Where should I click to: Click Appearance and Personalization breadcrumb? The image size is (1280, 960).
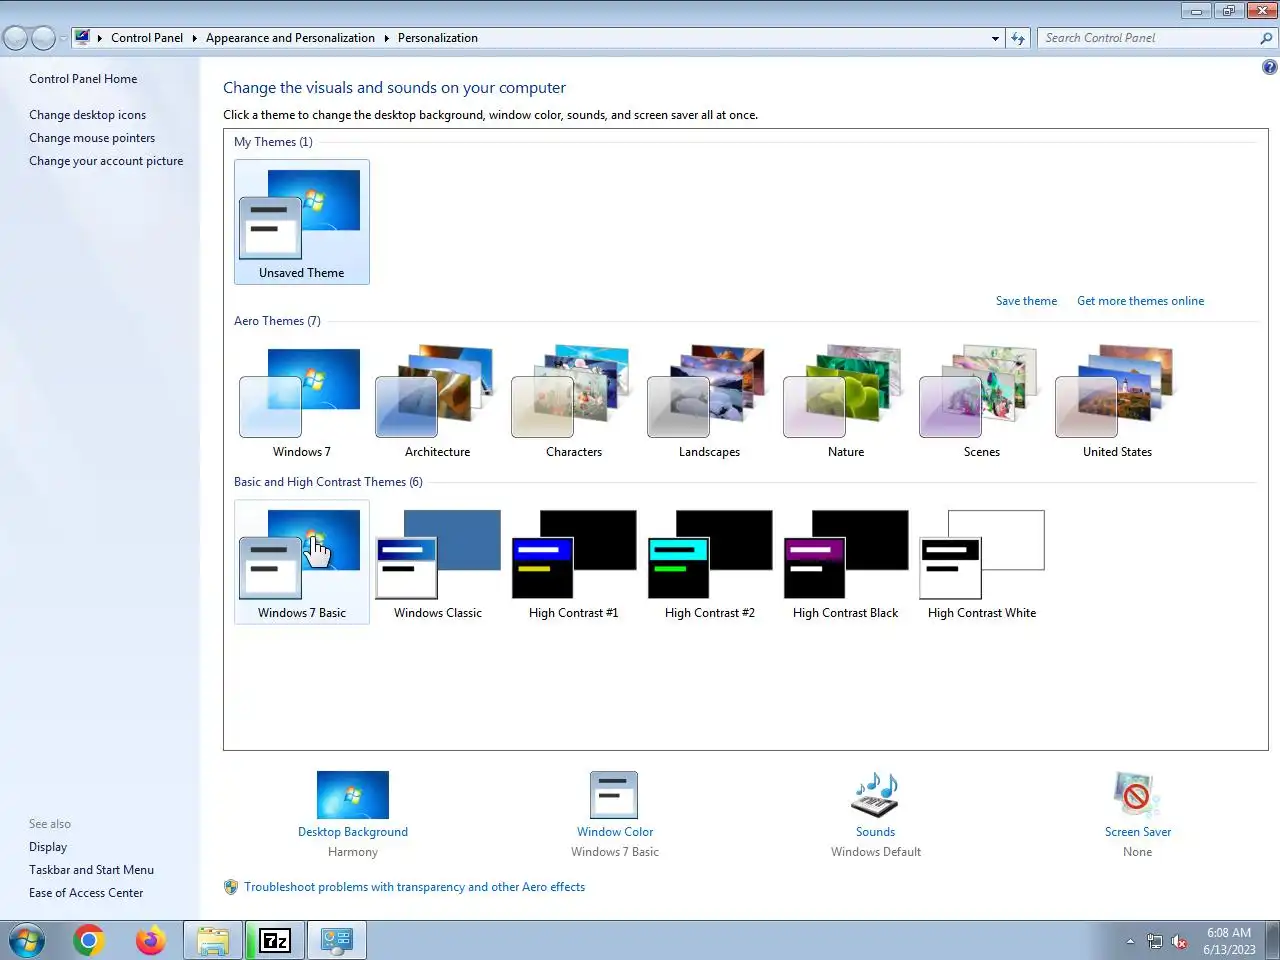click(290, 38)
